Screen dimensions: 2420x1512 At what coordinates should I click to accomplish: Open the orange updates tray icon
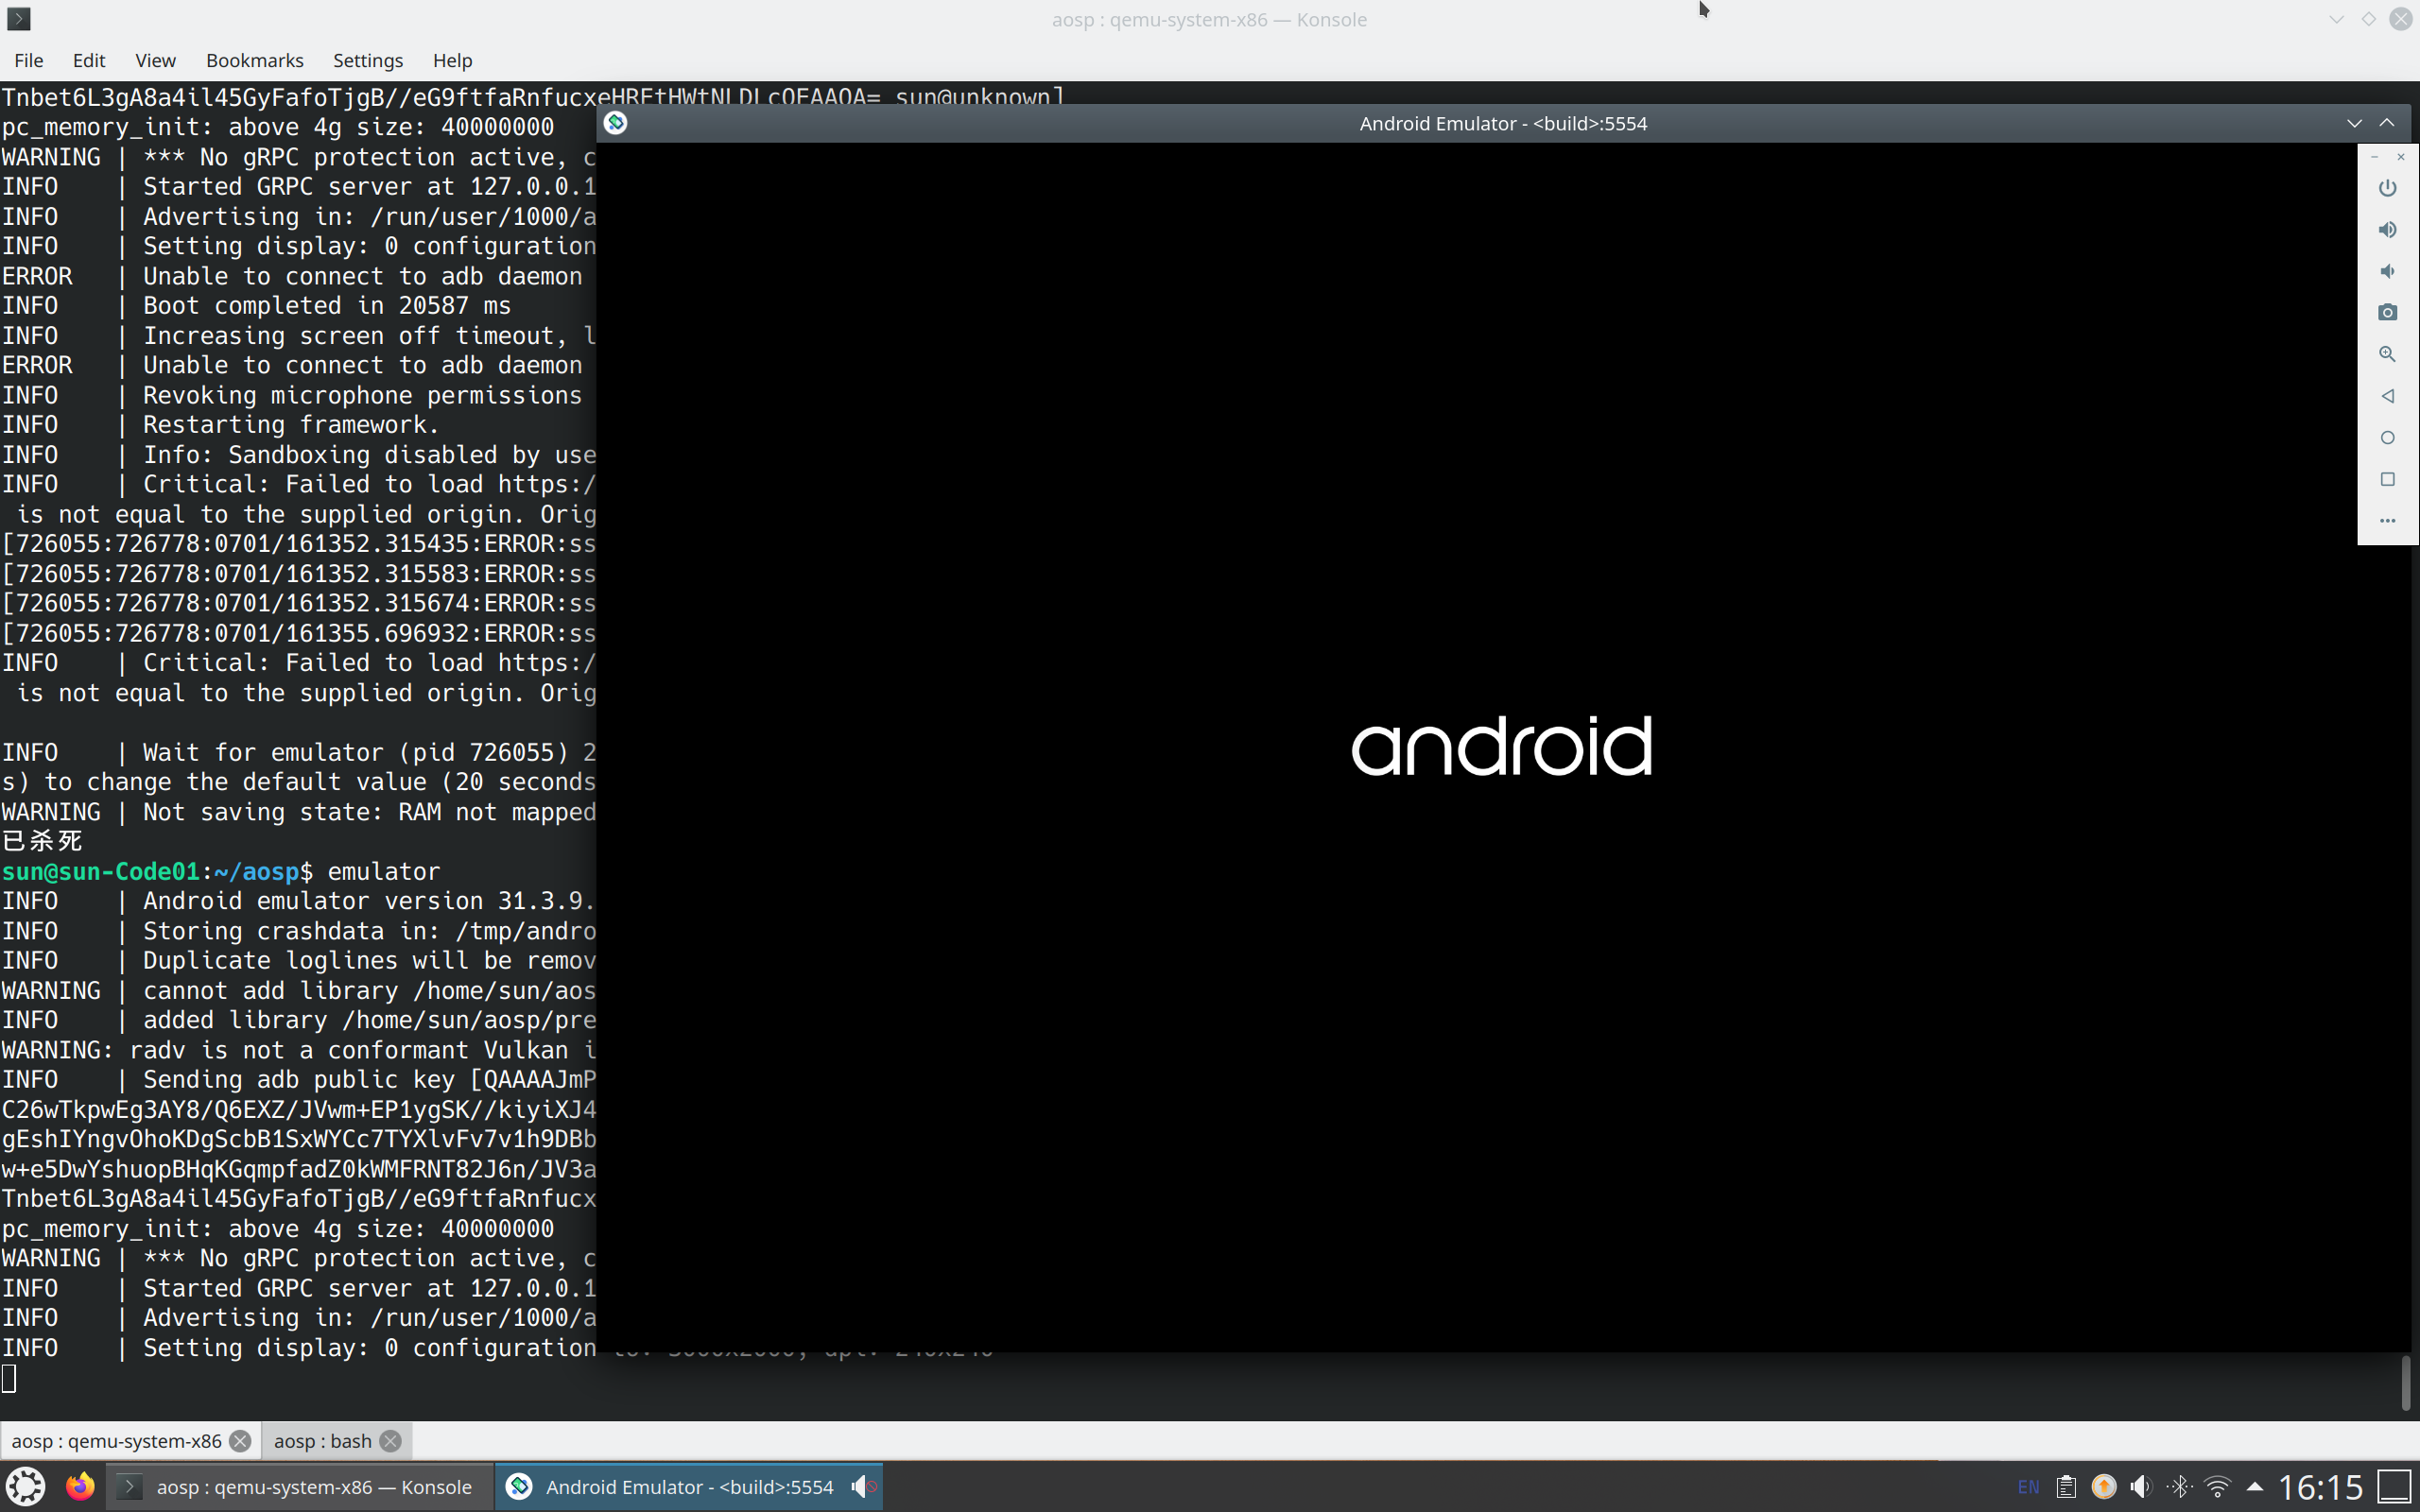tap(2103, 1487)
